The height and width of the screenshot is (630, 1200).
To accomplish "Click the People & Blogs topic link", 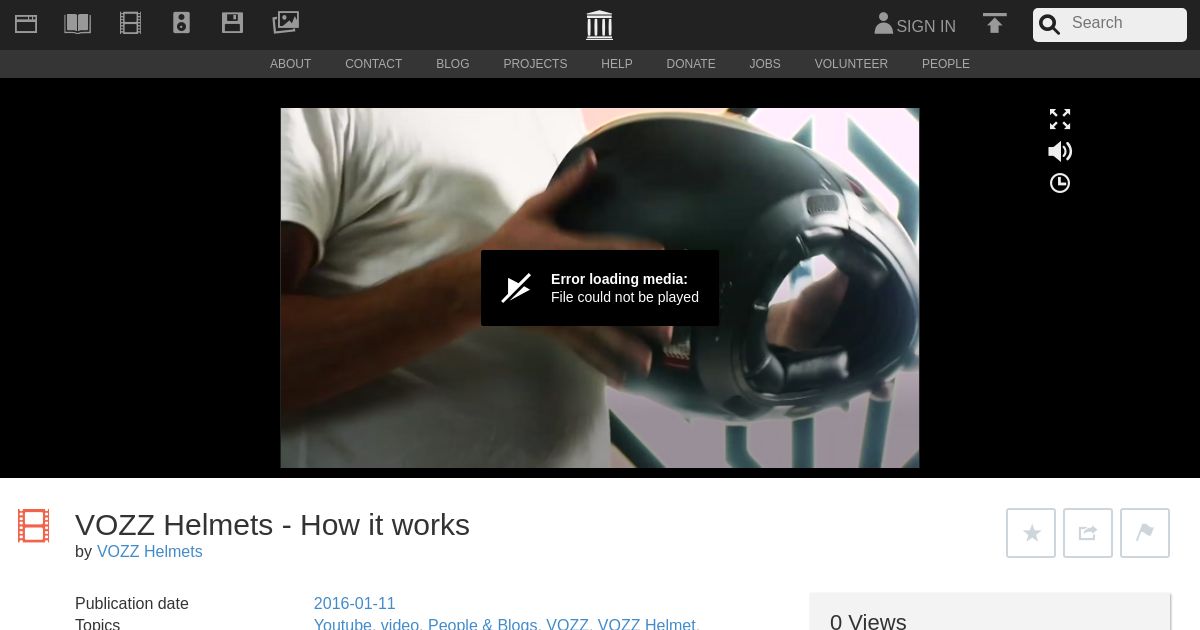I will coord(483,625).
